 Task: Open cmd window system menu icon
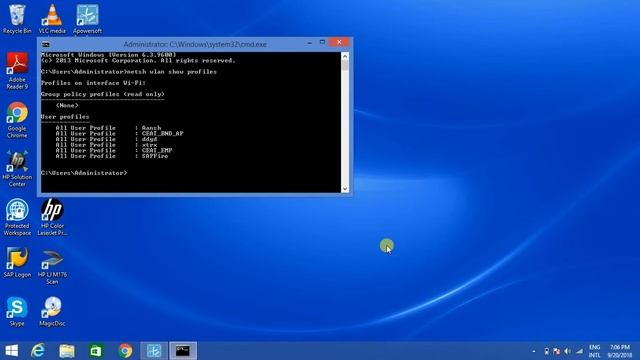[46, 44]
